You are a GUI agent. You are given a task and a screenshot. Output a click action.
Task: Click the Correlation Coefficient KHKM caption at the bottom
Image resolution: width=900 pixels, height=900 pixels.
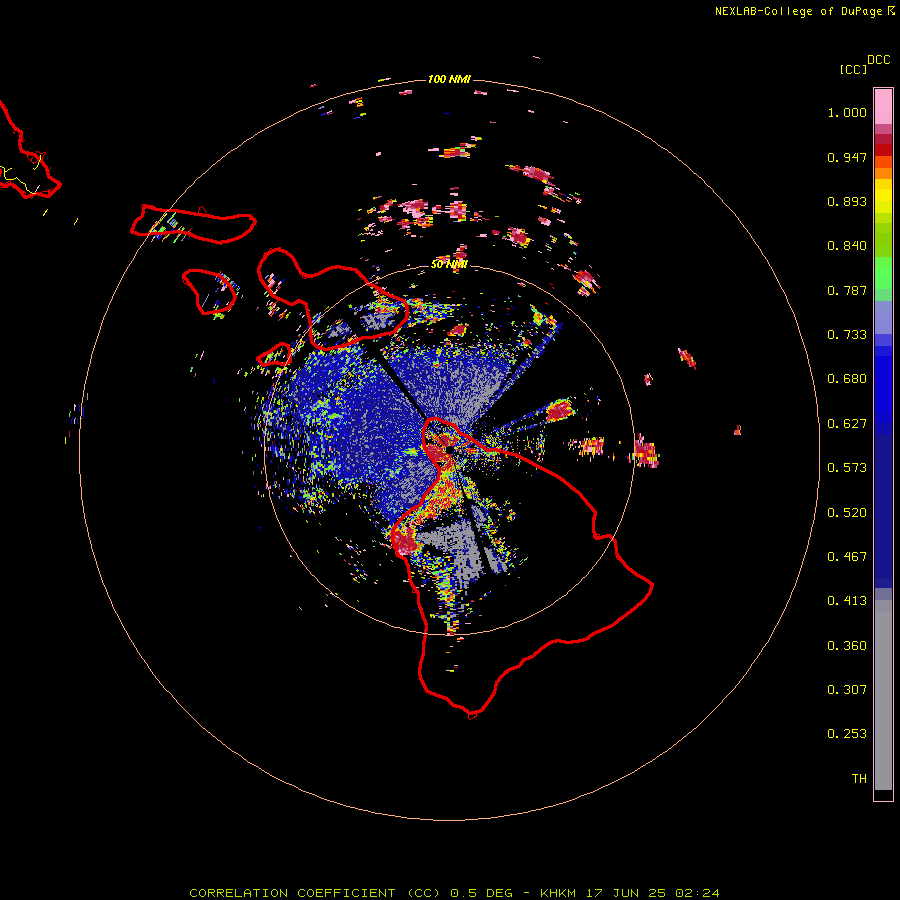[454, 893]
